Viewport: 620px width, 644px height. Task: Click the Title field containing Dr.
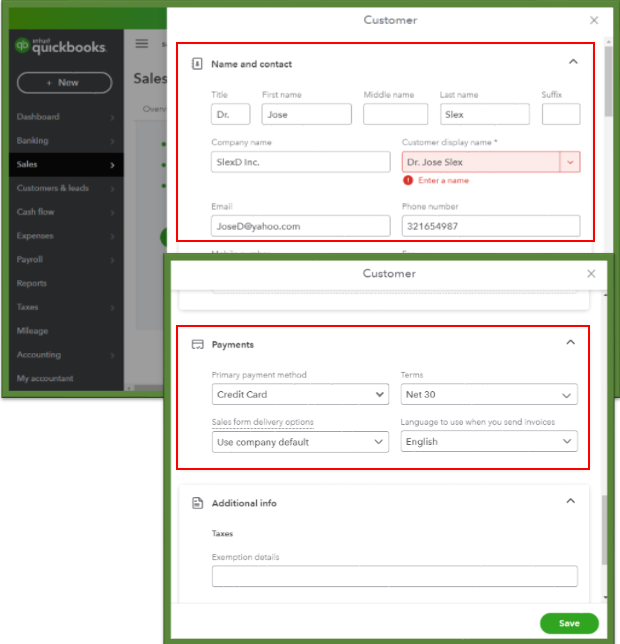230,114
